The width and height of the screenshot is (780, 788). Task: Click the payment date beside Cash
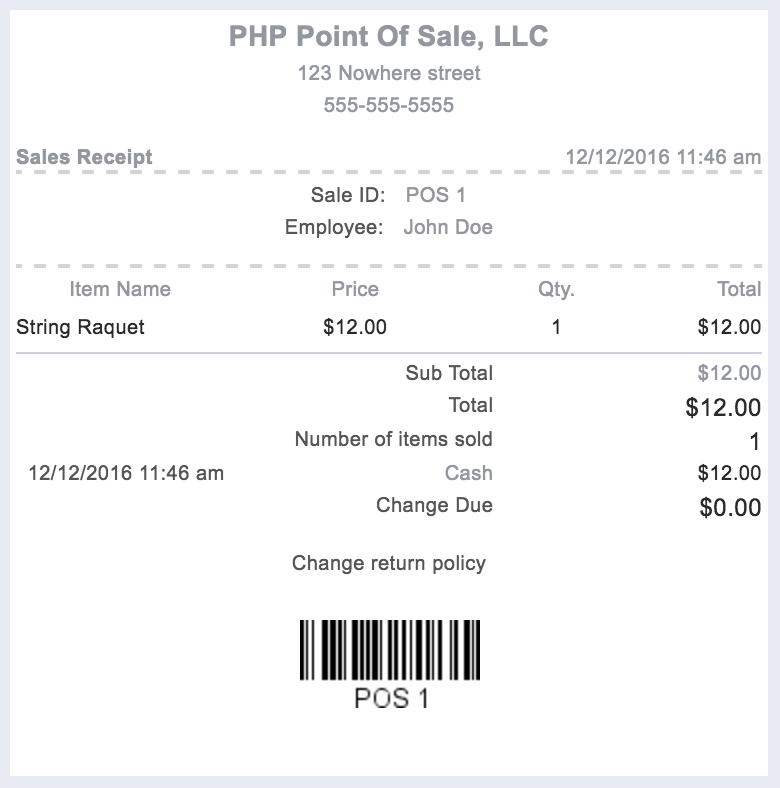[x=126, y=473]
